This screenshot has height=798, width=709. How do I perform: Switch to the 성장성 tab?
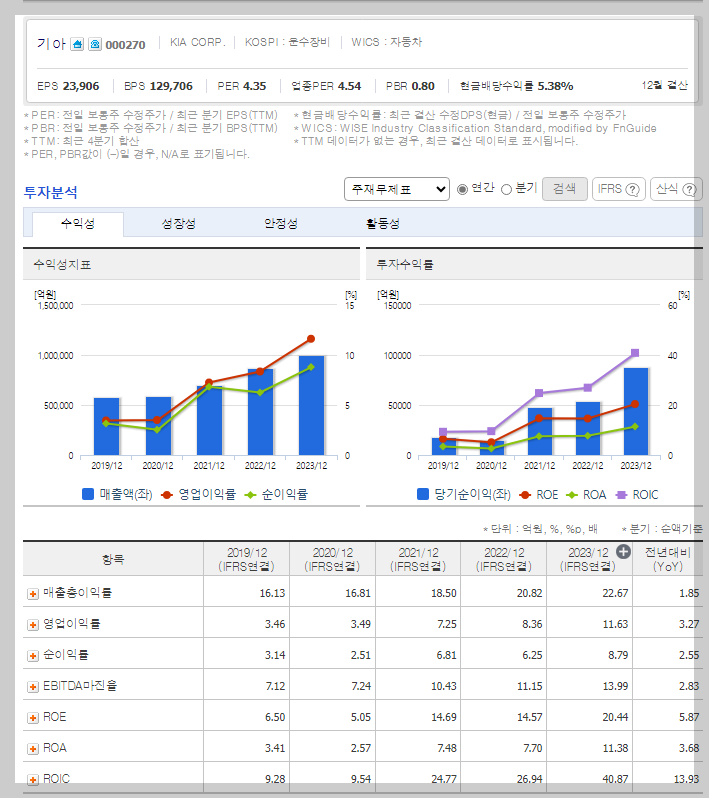(x=179, y=224)
